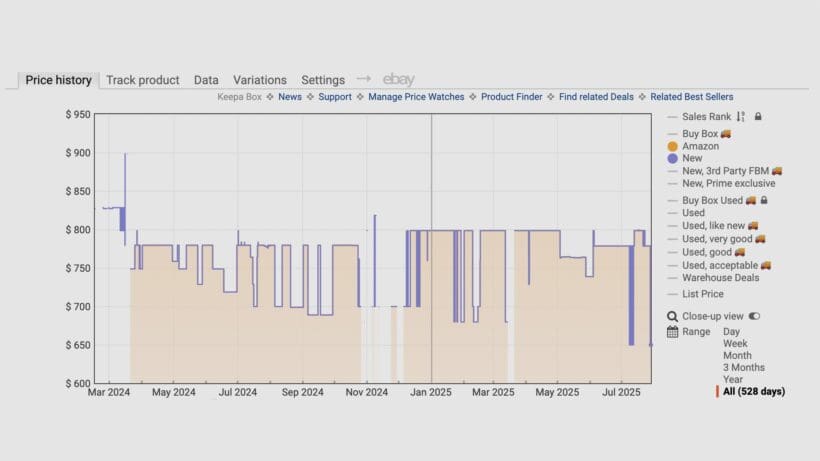The width and height of the screenshot is (820, 461).
Task: Click the magnifier icon for Close-up view
Action: (672, 316)
